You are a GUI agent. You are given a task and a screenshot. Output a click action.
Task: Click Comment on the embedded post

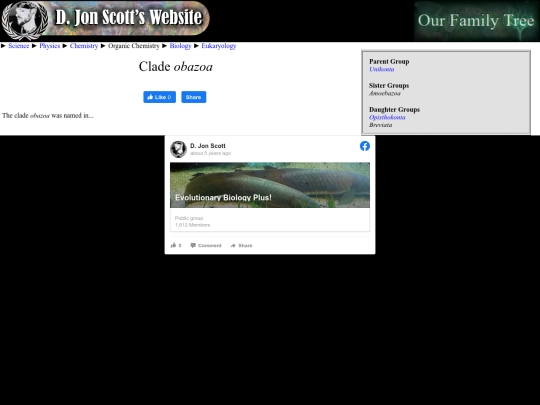click(x=206, y=245)
